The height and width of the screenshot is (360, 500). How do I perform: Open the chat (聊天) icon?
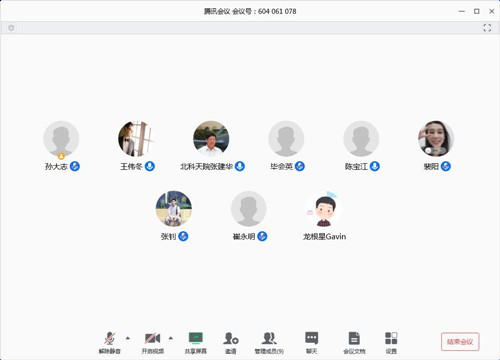[311, 338]
